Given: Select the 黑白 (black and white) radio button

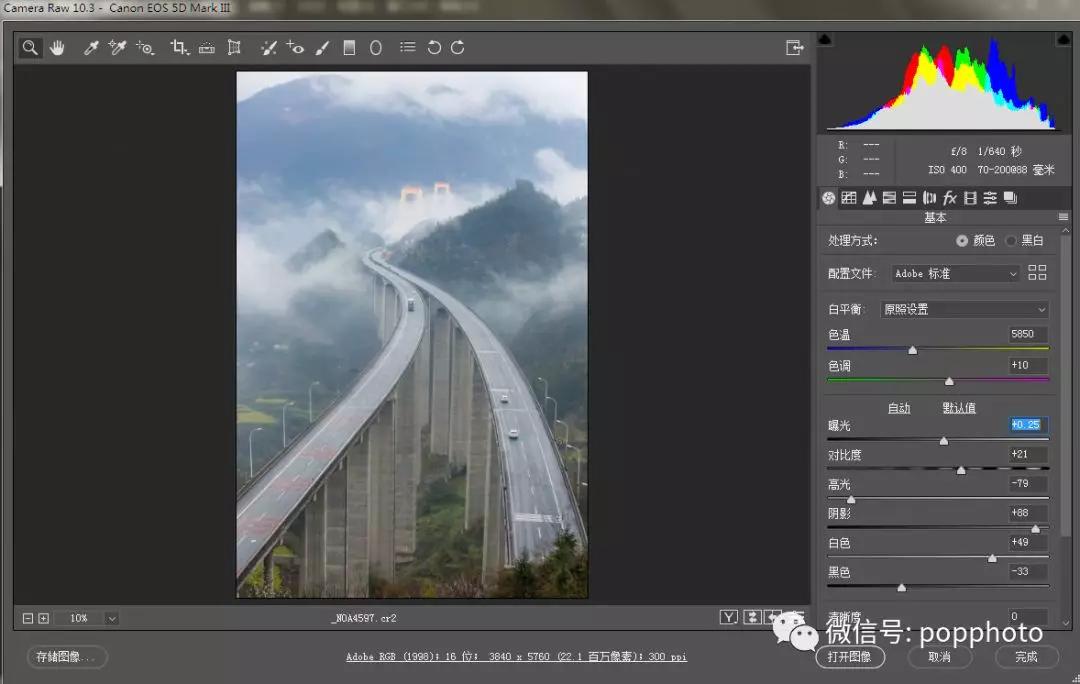Looking at the screenshot, I should [x=1010, y=241].
